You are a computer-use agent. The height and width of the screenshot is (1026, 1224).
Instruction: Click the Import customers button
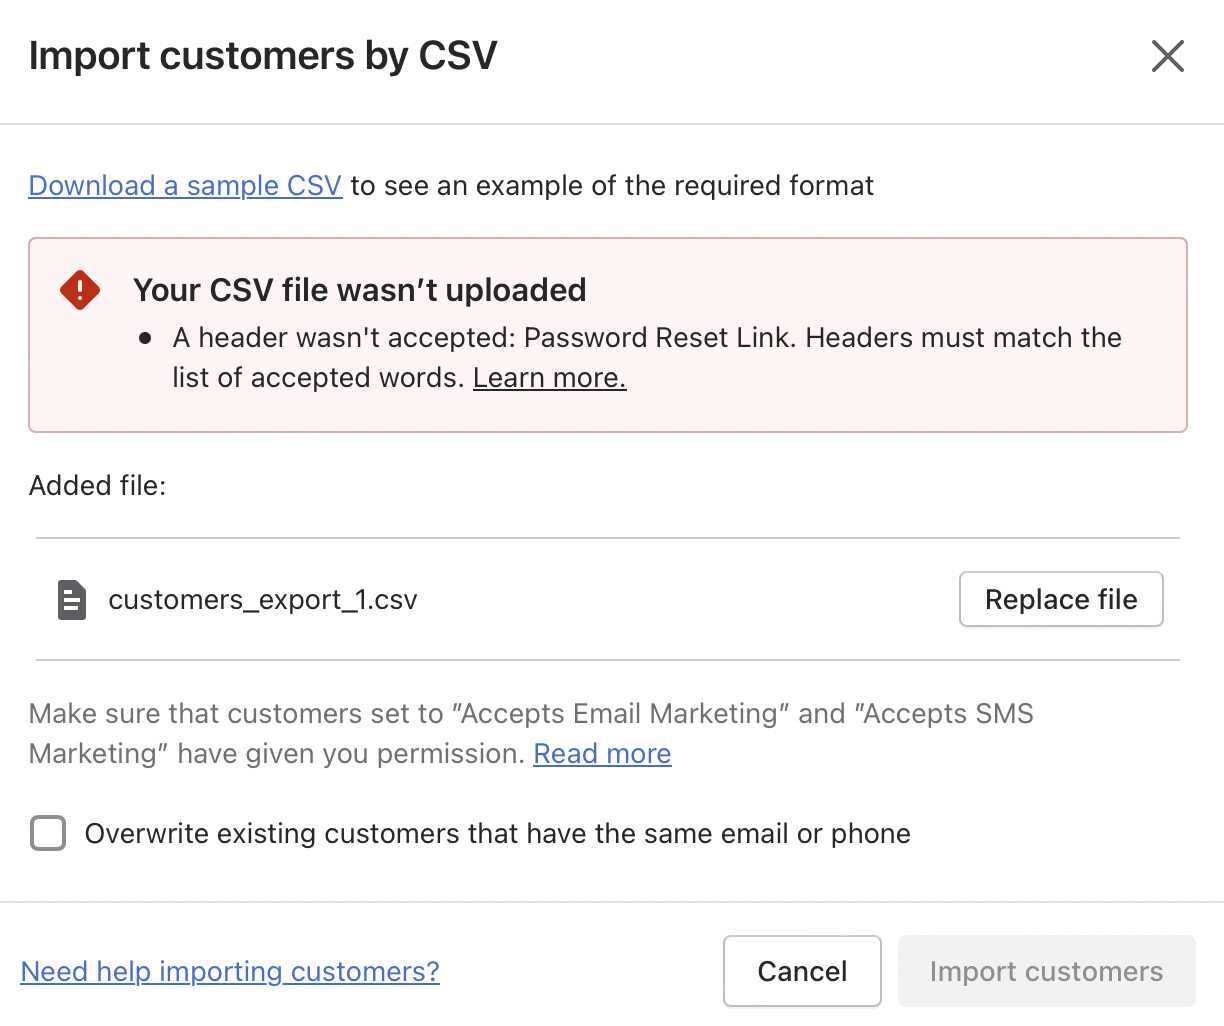coord(1046,971)
